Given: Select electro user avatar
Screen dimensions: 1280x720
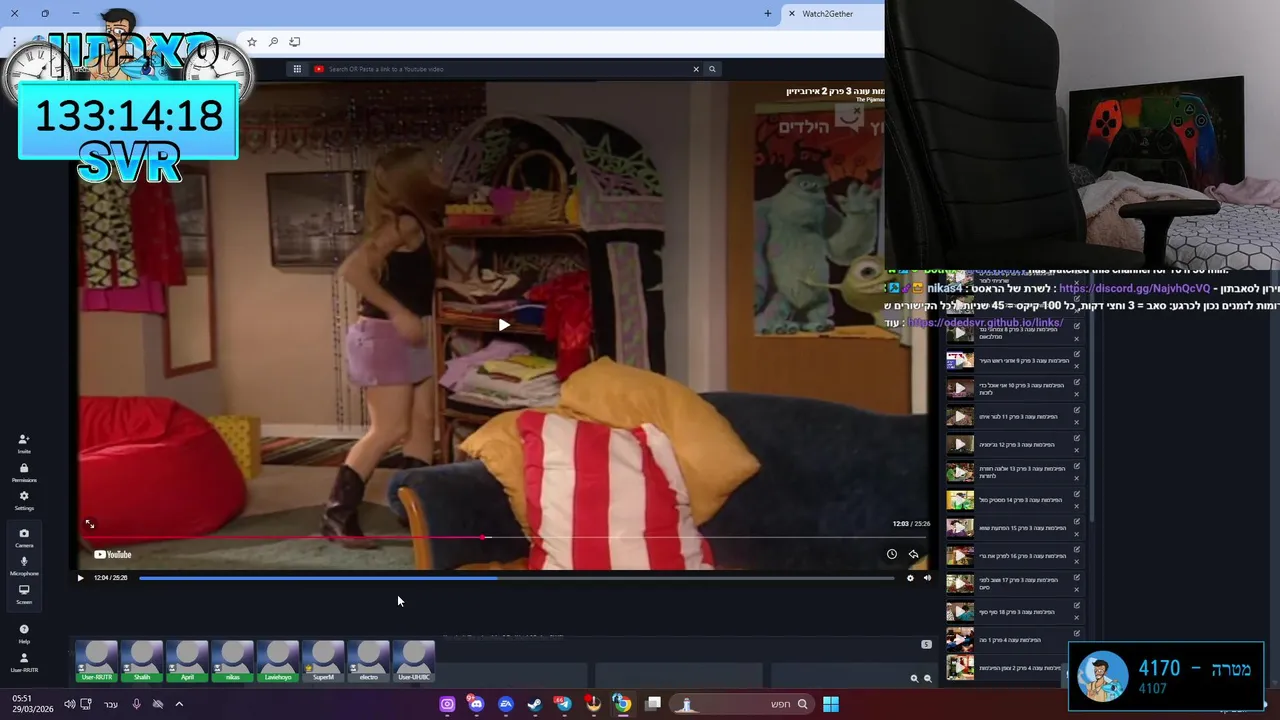Looking at the screenshot, I should (369, 662).
